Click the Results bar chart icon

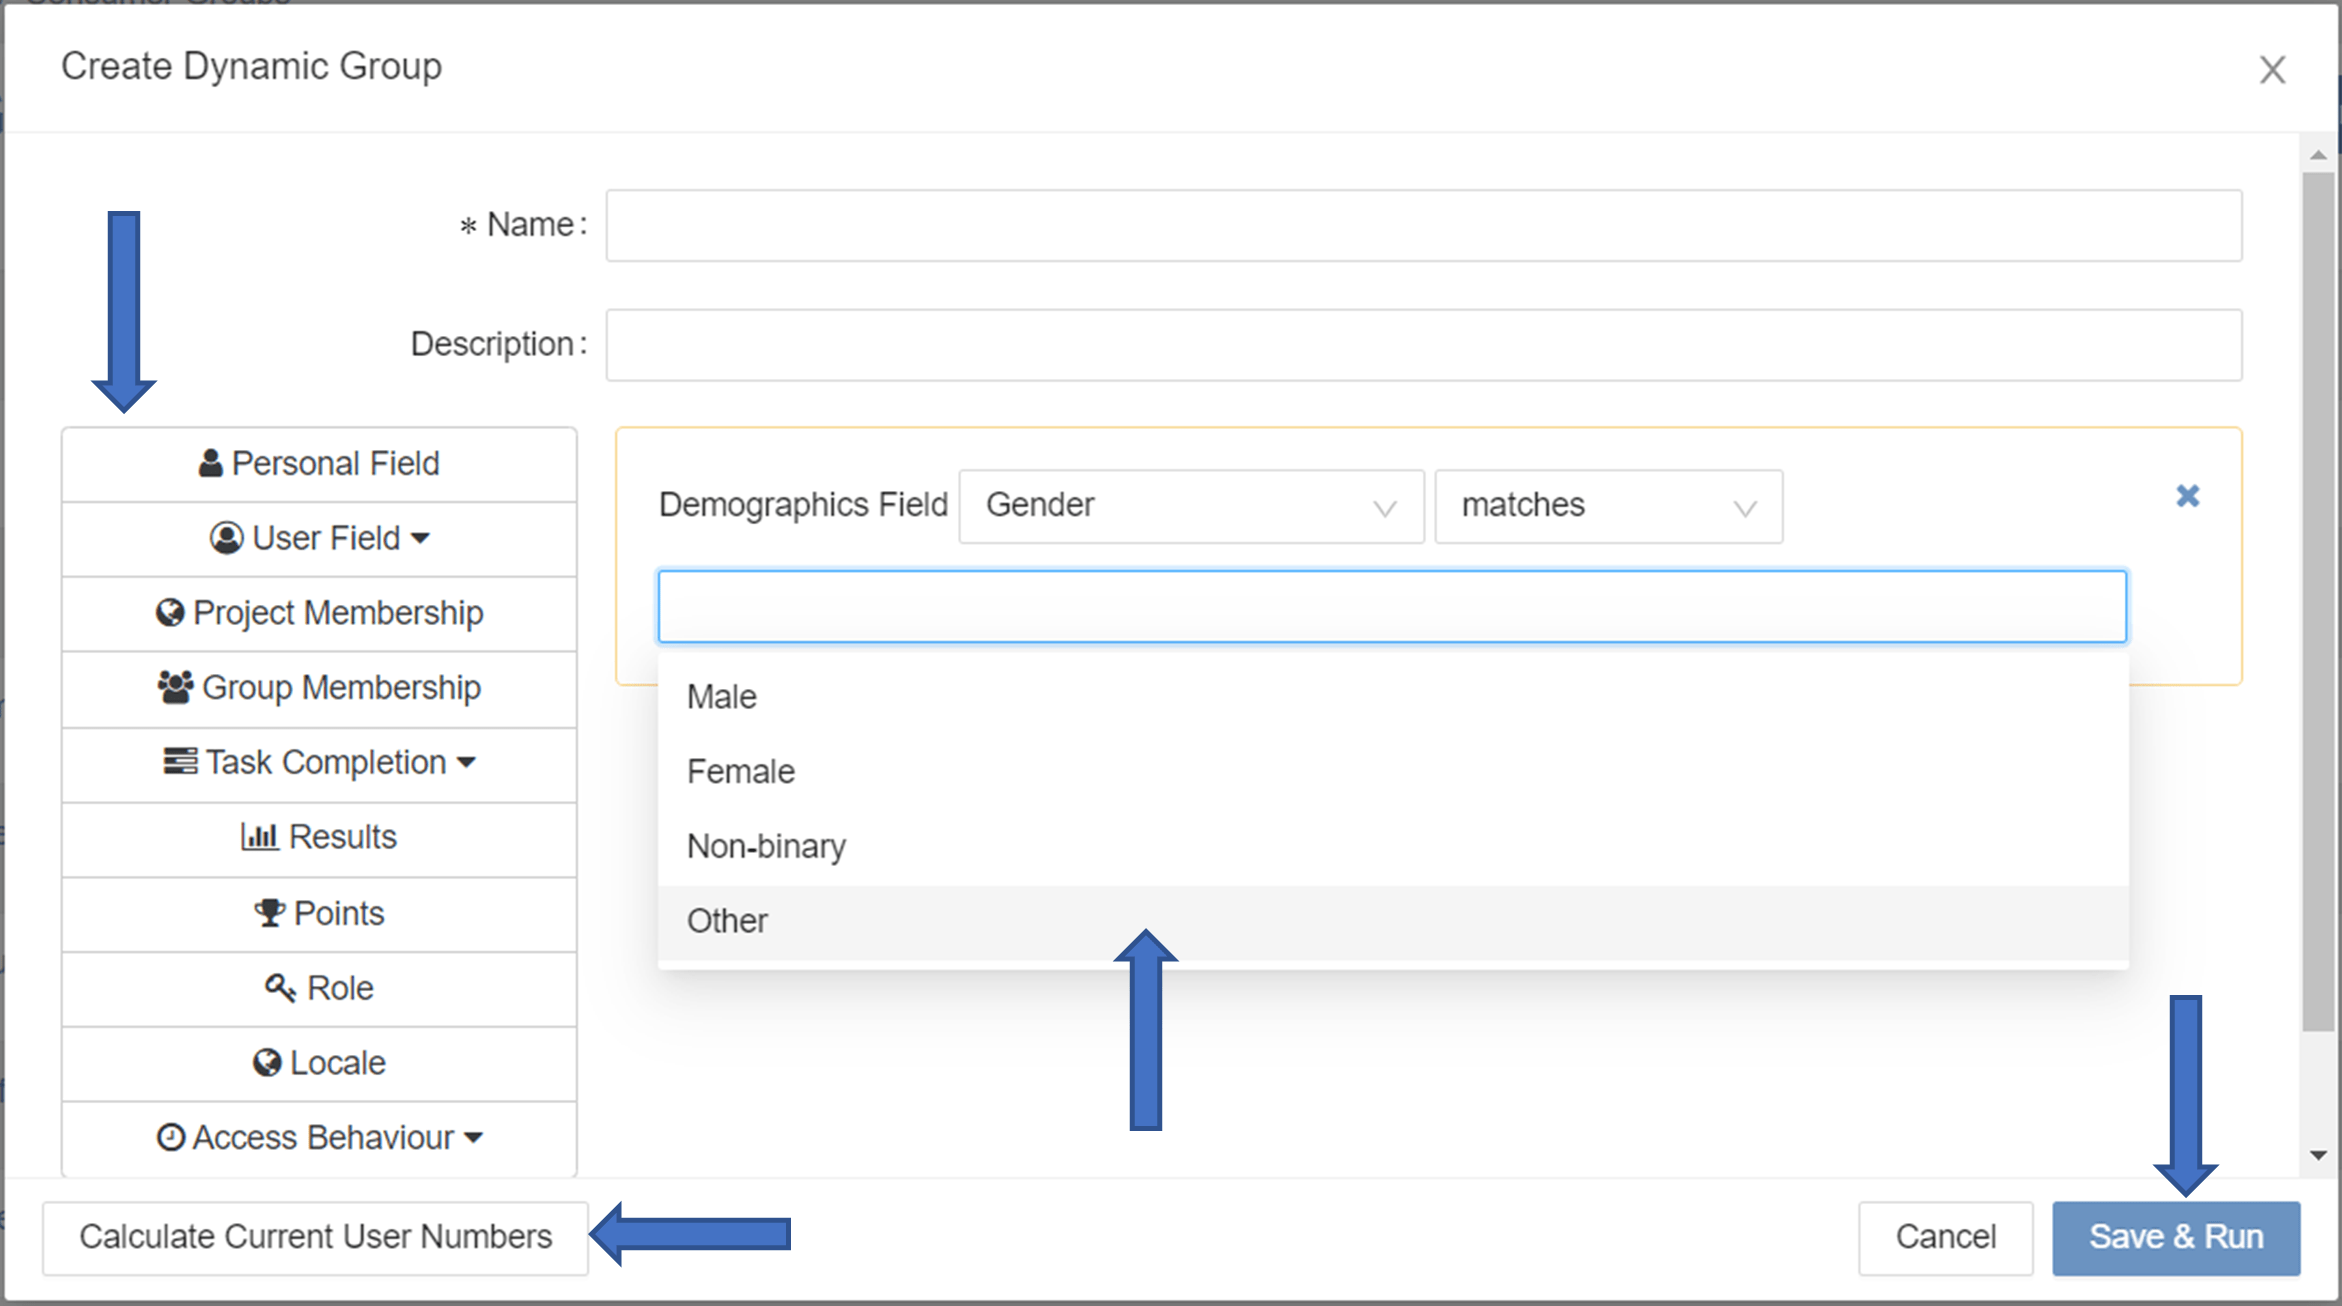tap(260, 837)
